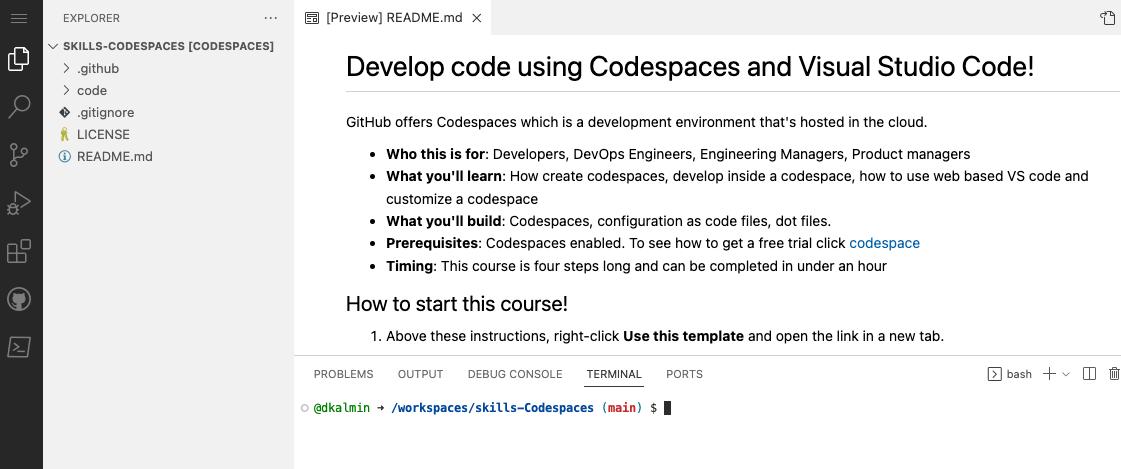Open the Run and Debug view
Screen dimensions: 1121x469
click(x=19, y=203)
